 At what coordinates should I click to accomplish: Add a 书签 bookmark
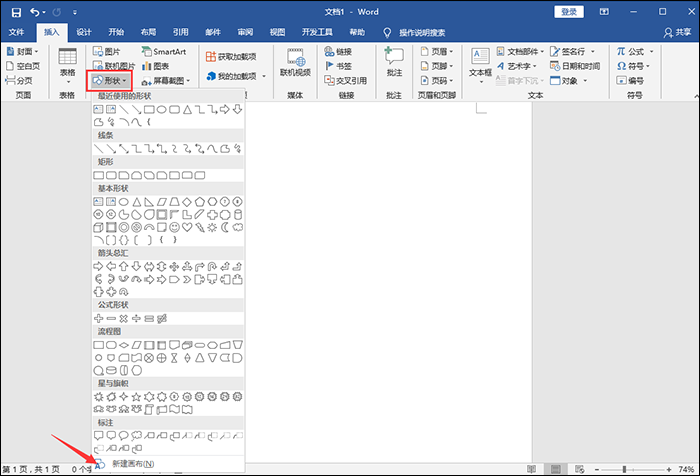pyautogui.click(x=338, y=66)
